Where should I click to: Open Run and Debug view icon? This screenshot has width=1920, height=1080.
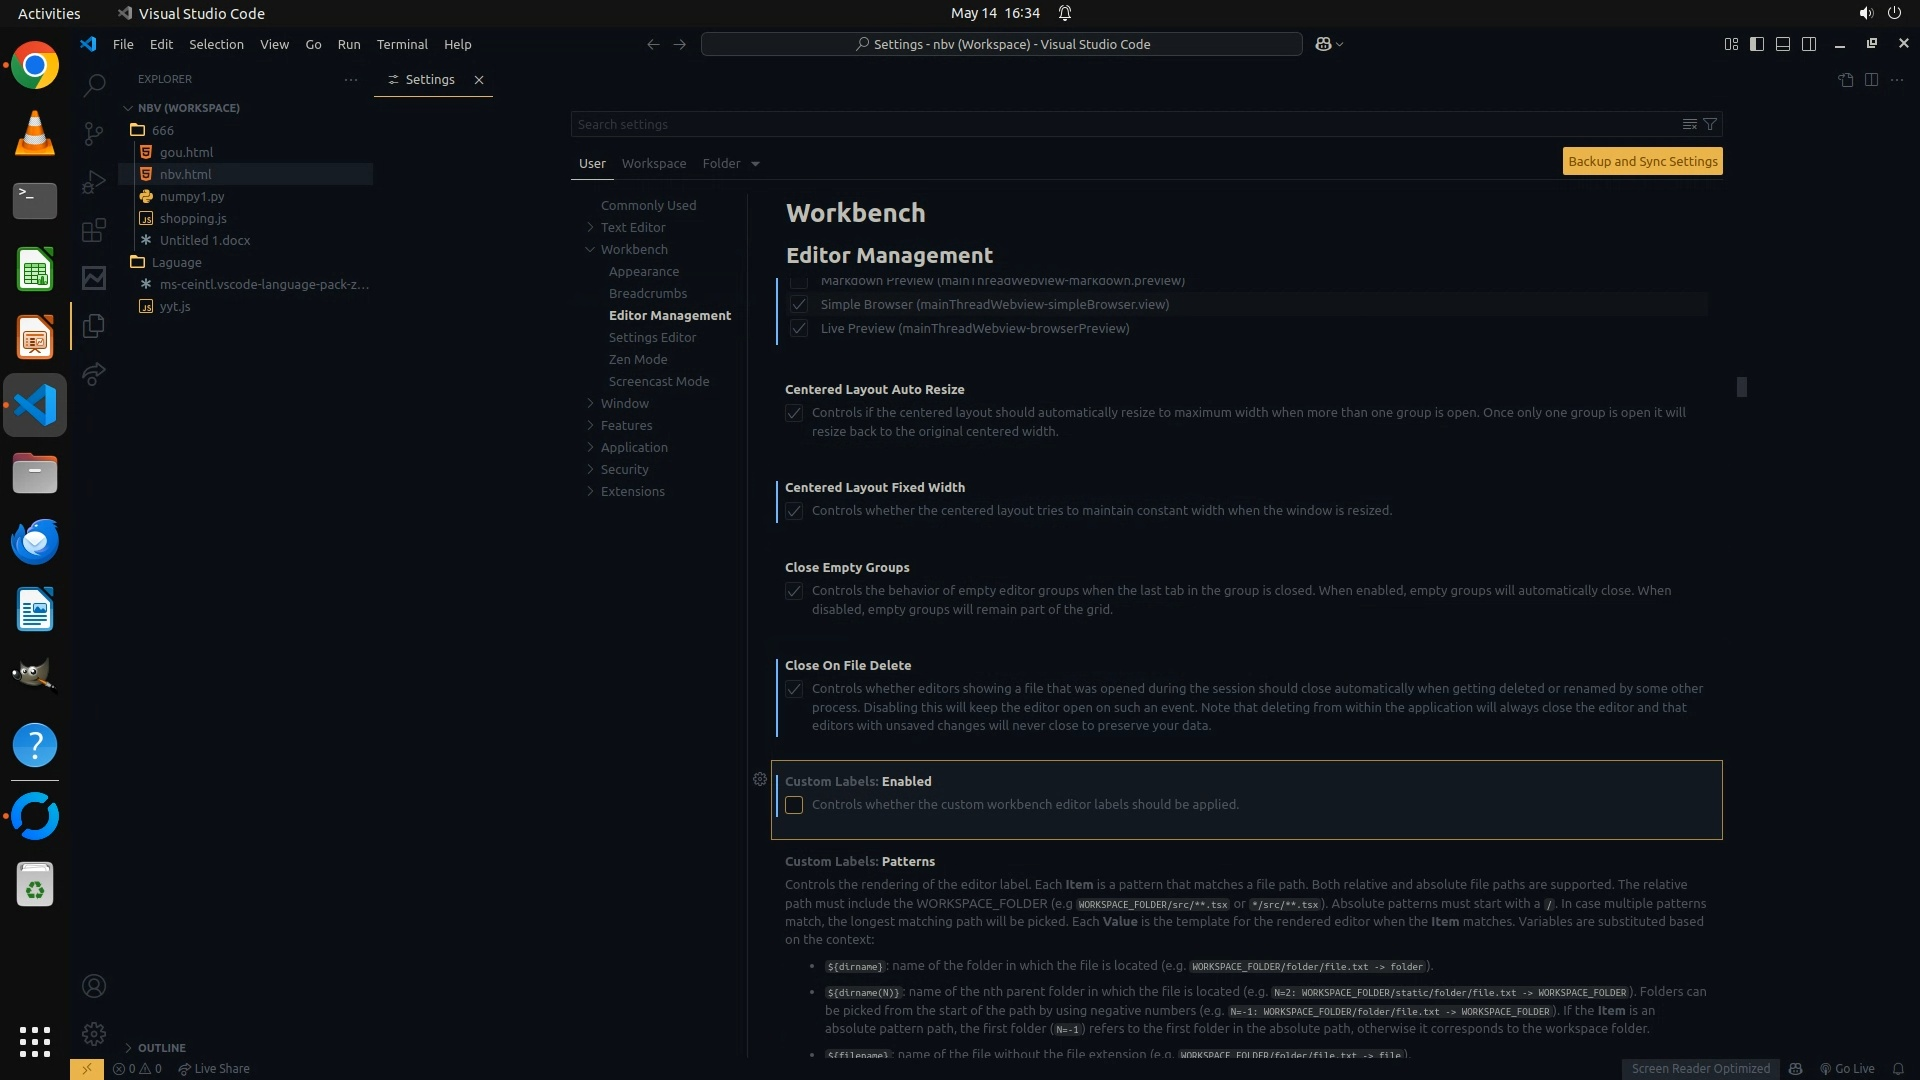click(94, 182)
